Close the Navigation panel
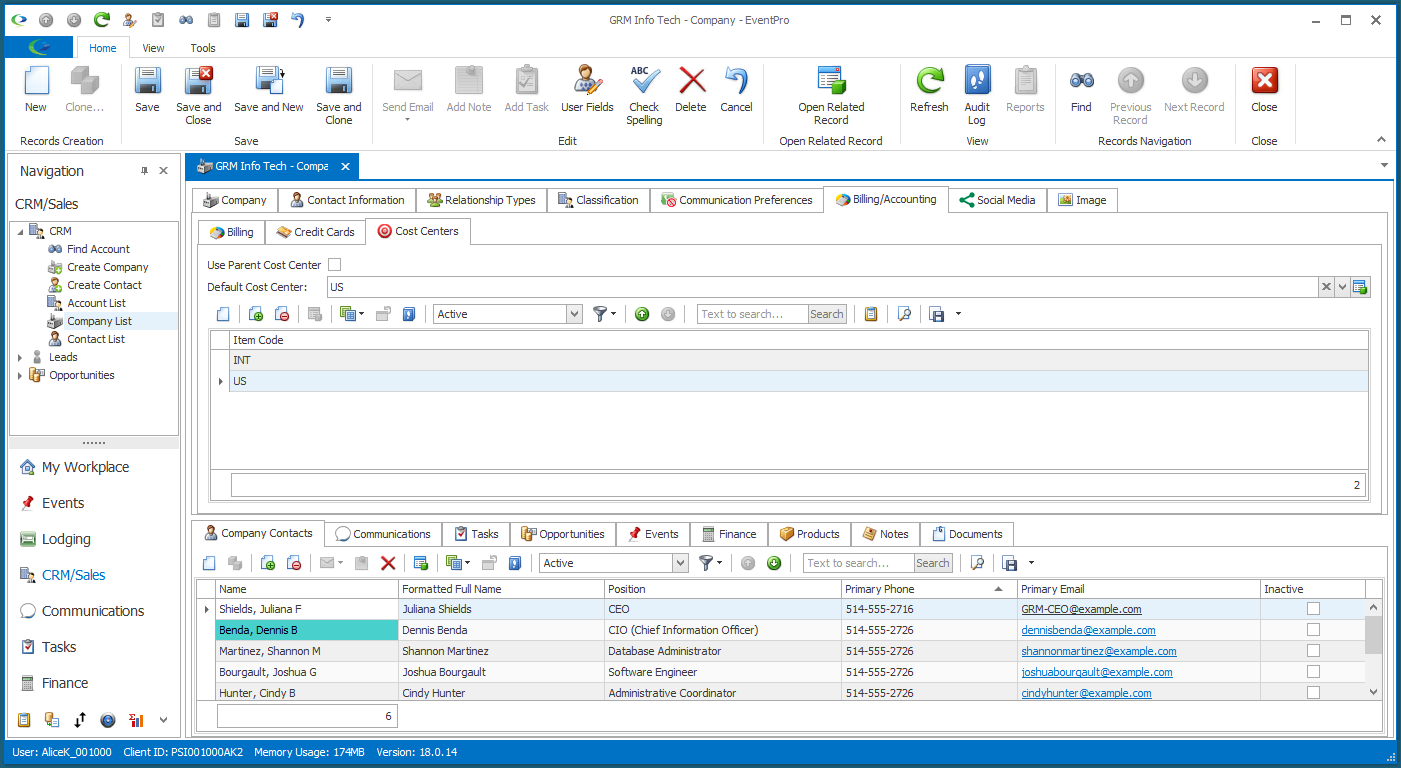 click(x=164, y=171)
